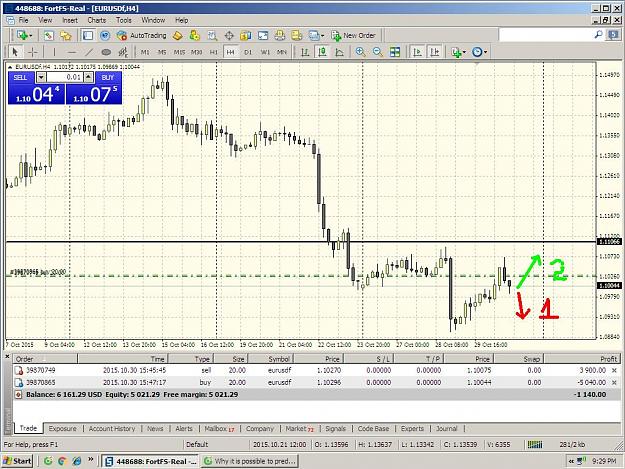Click the tile windows icon
The height and width of the screenshot is (469, 625).
(395, 52)
